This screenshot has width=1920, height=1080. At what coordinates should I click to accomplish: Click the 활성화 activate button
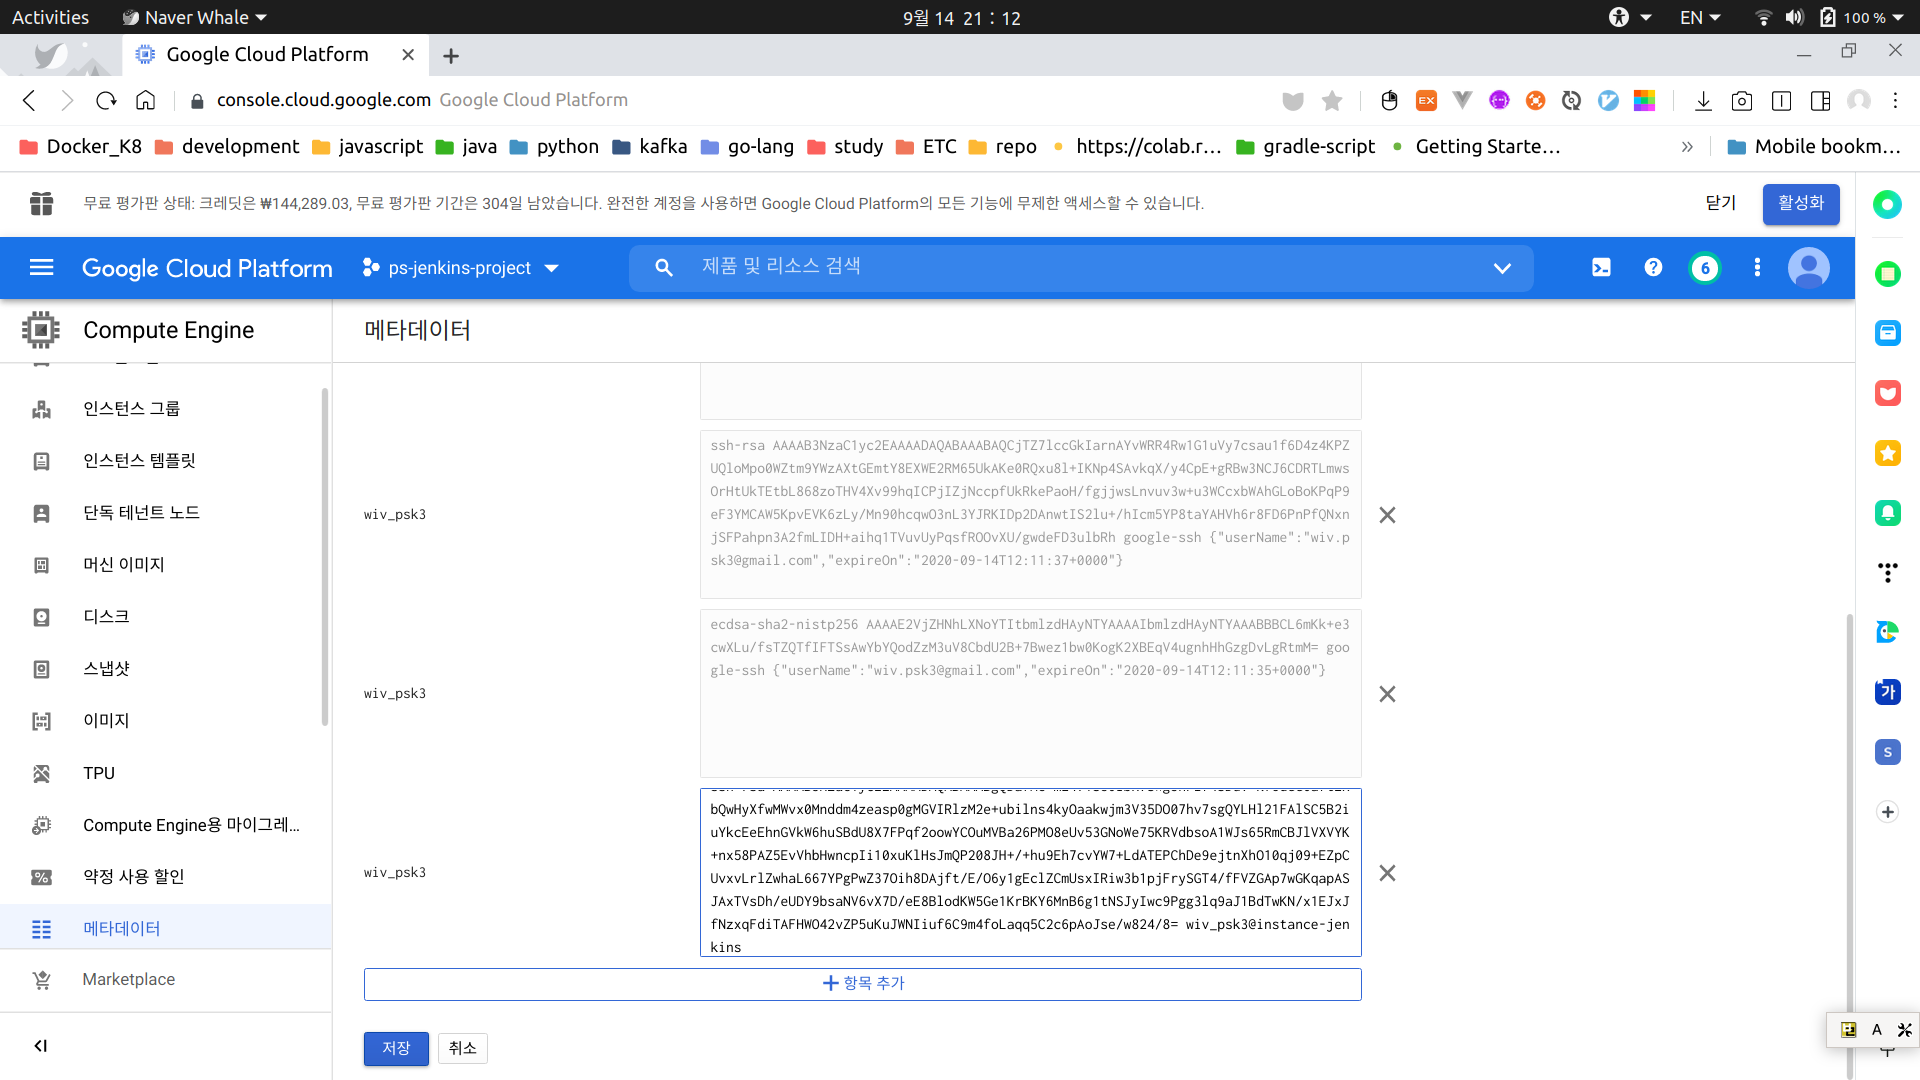pos(1800,203)
